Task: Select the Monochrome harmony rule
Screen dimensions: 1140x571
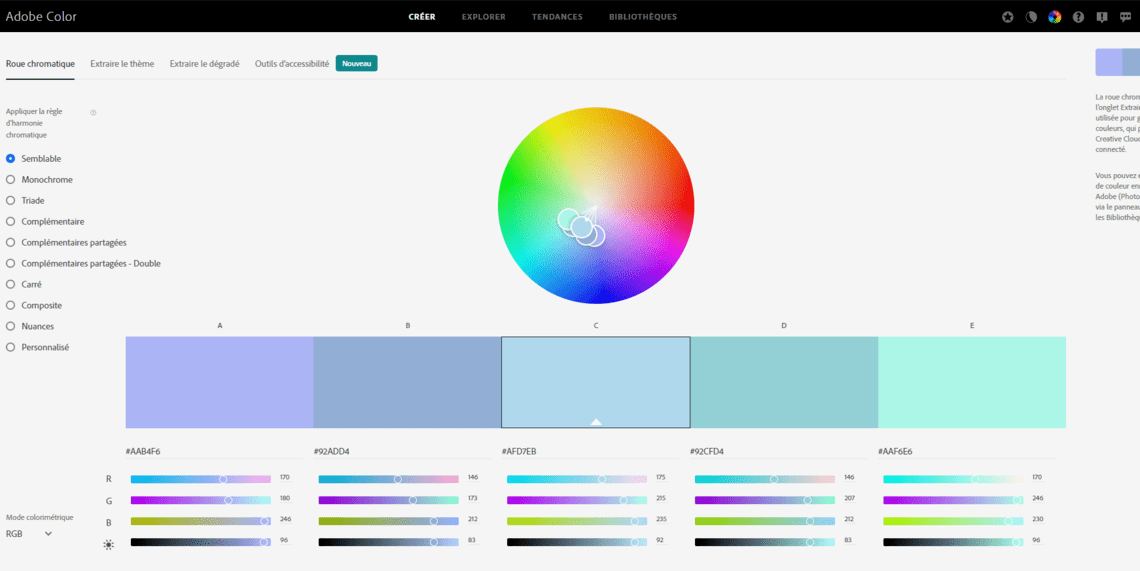Action: (x=39, y=180)
